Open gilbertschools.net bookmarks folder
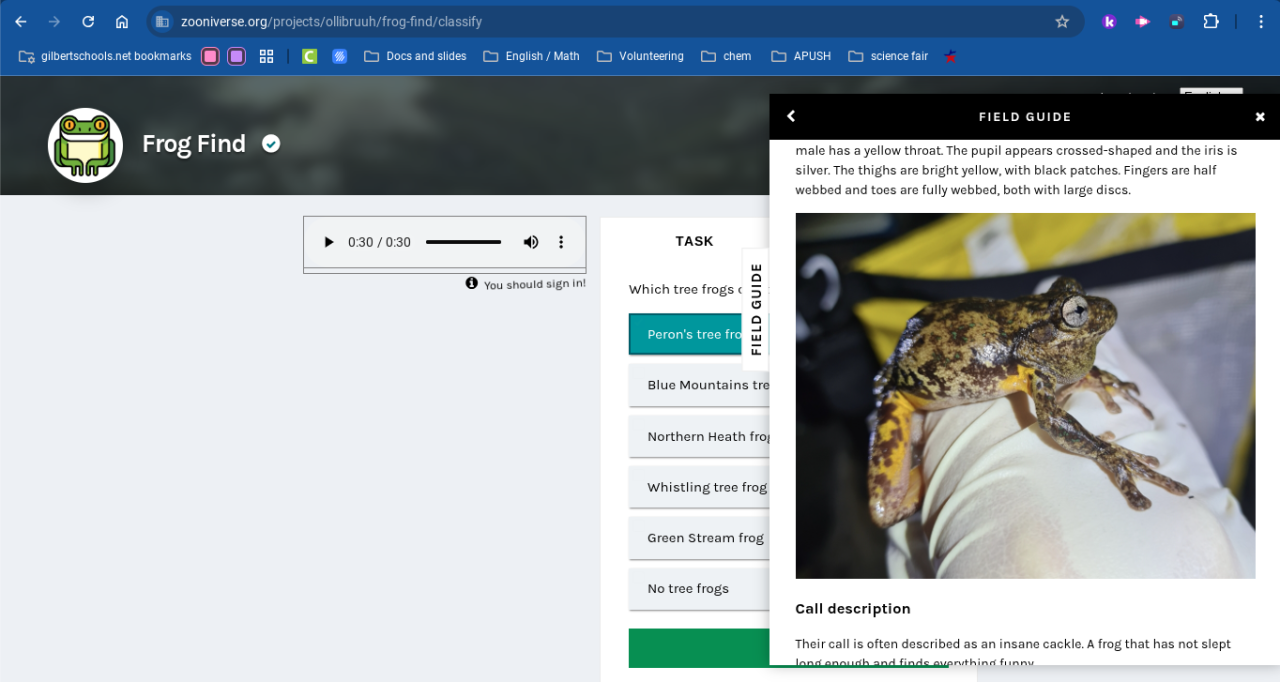Screen dimensions: 1280x682 105,56
